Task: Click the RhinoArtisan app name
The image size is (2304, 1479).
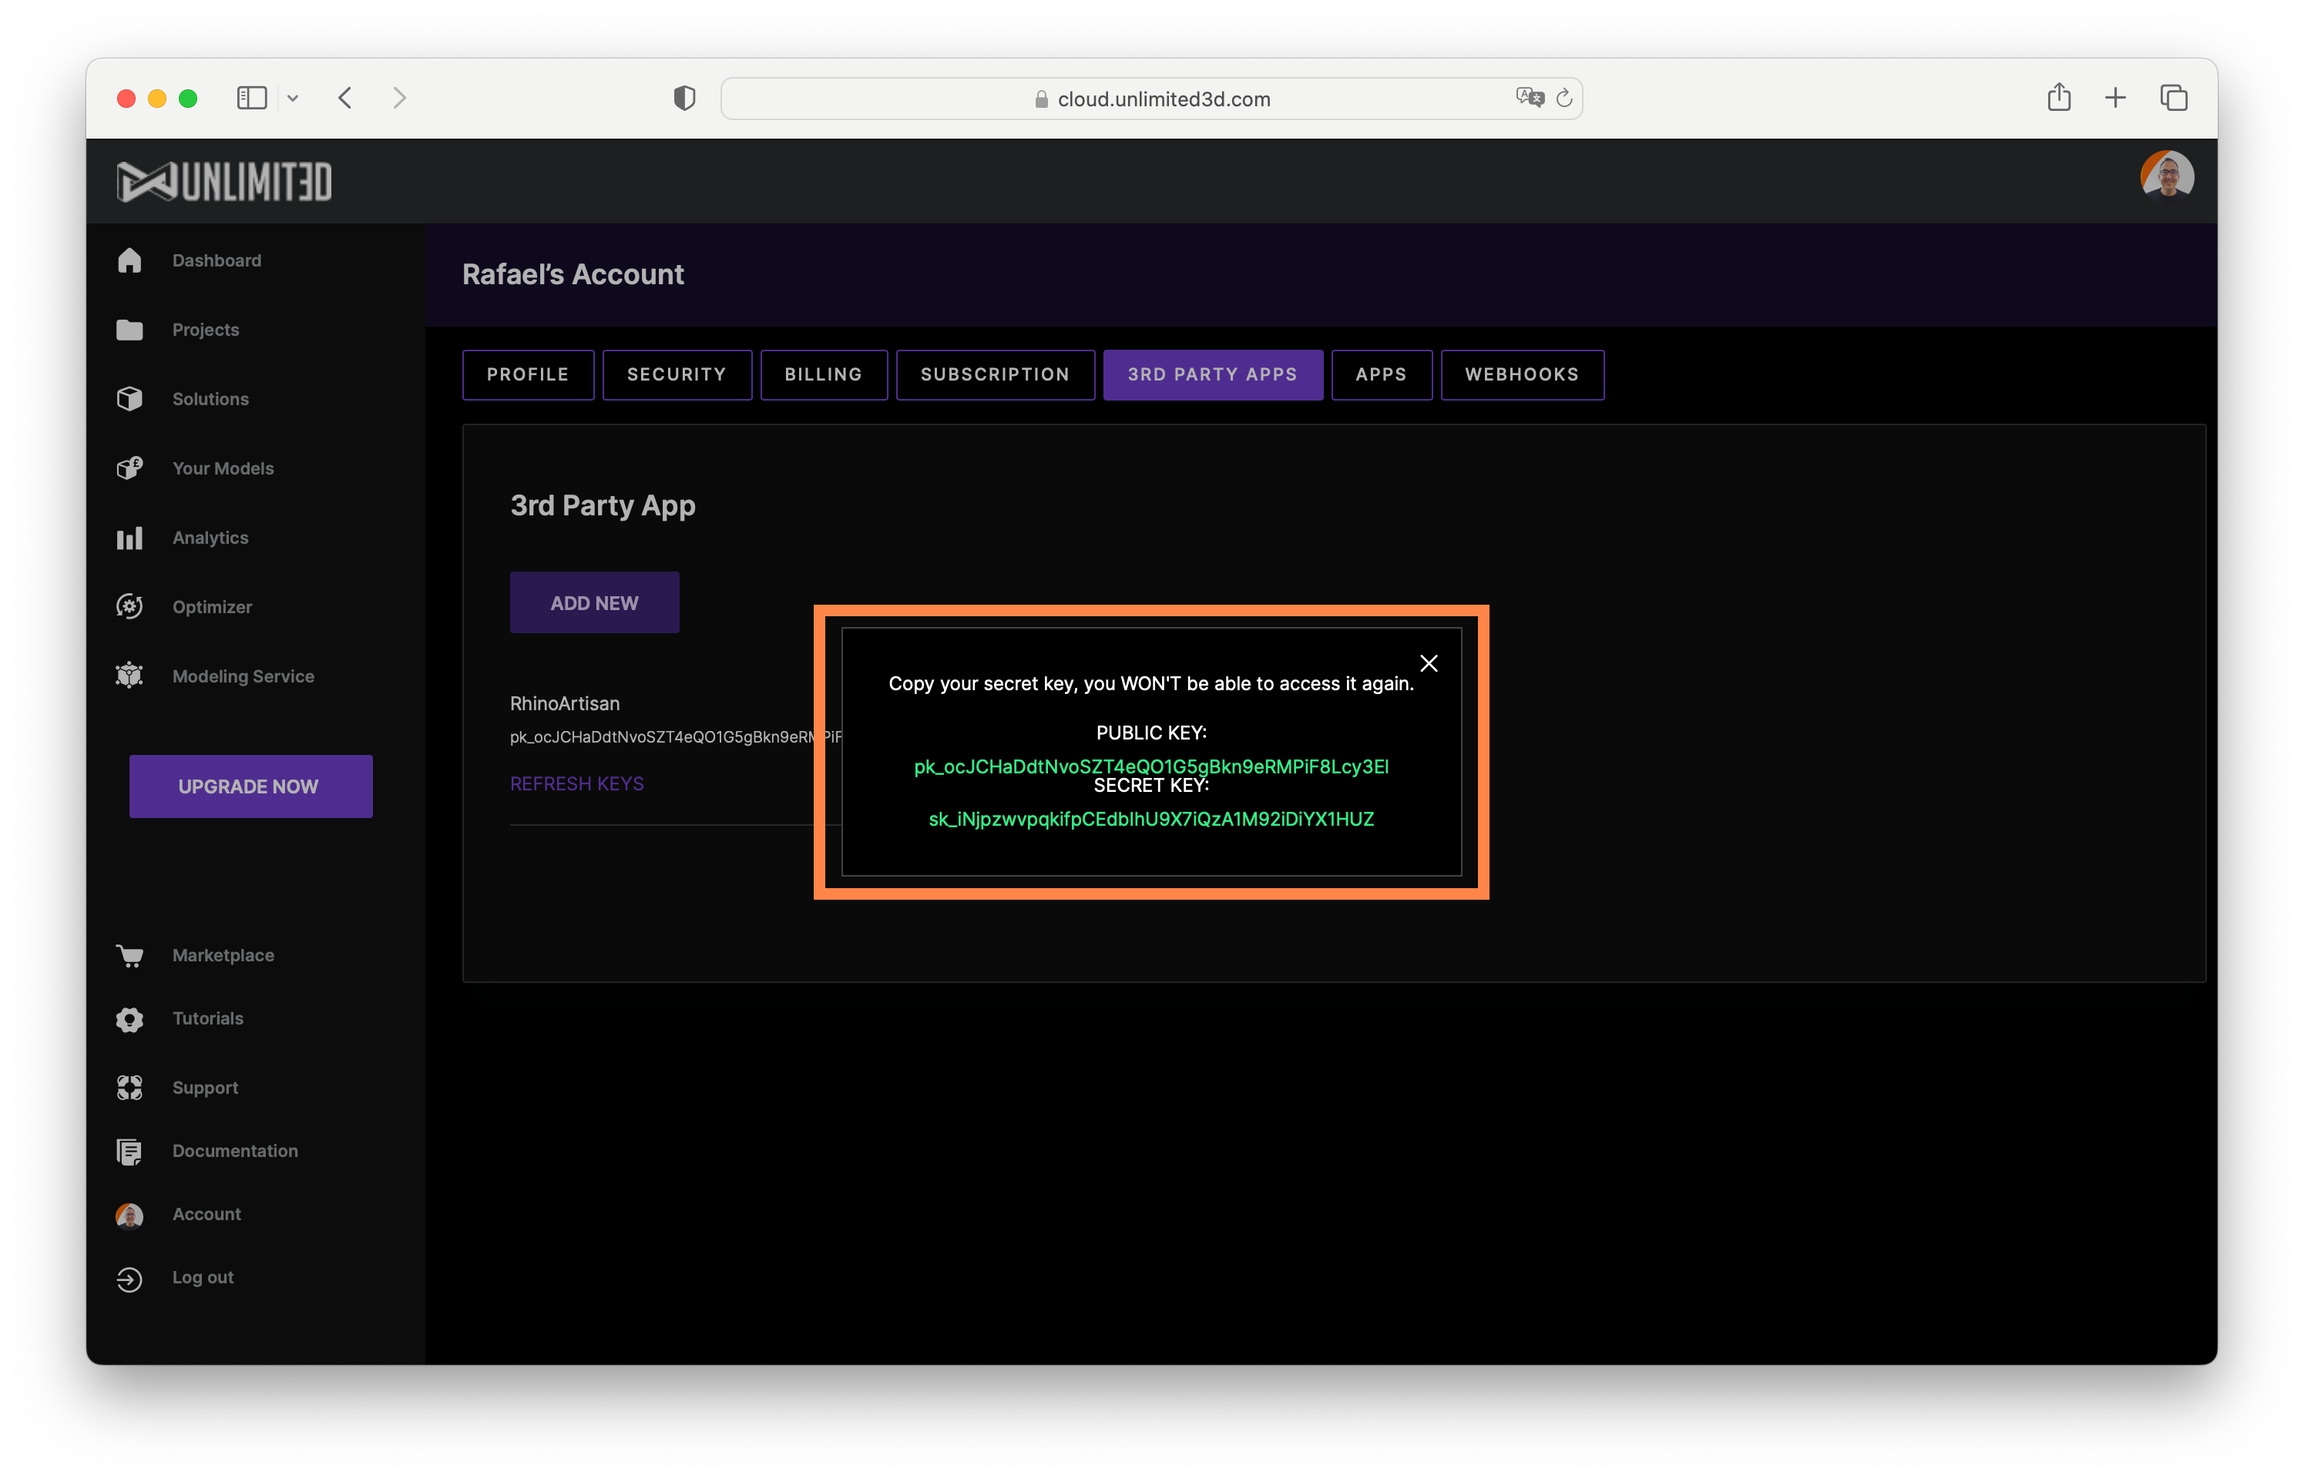Action: tap(565, 704)
